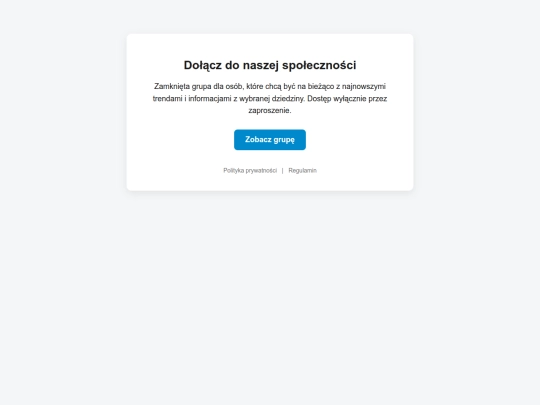
Task: Click the word informacjami in the description
Action: click(x=210, y=98)
